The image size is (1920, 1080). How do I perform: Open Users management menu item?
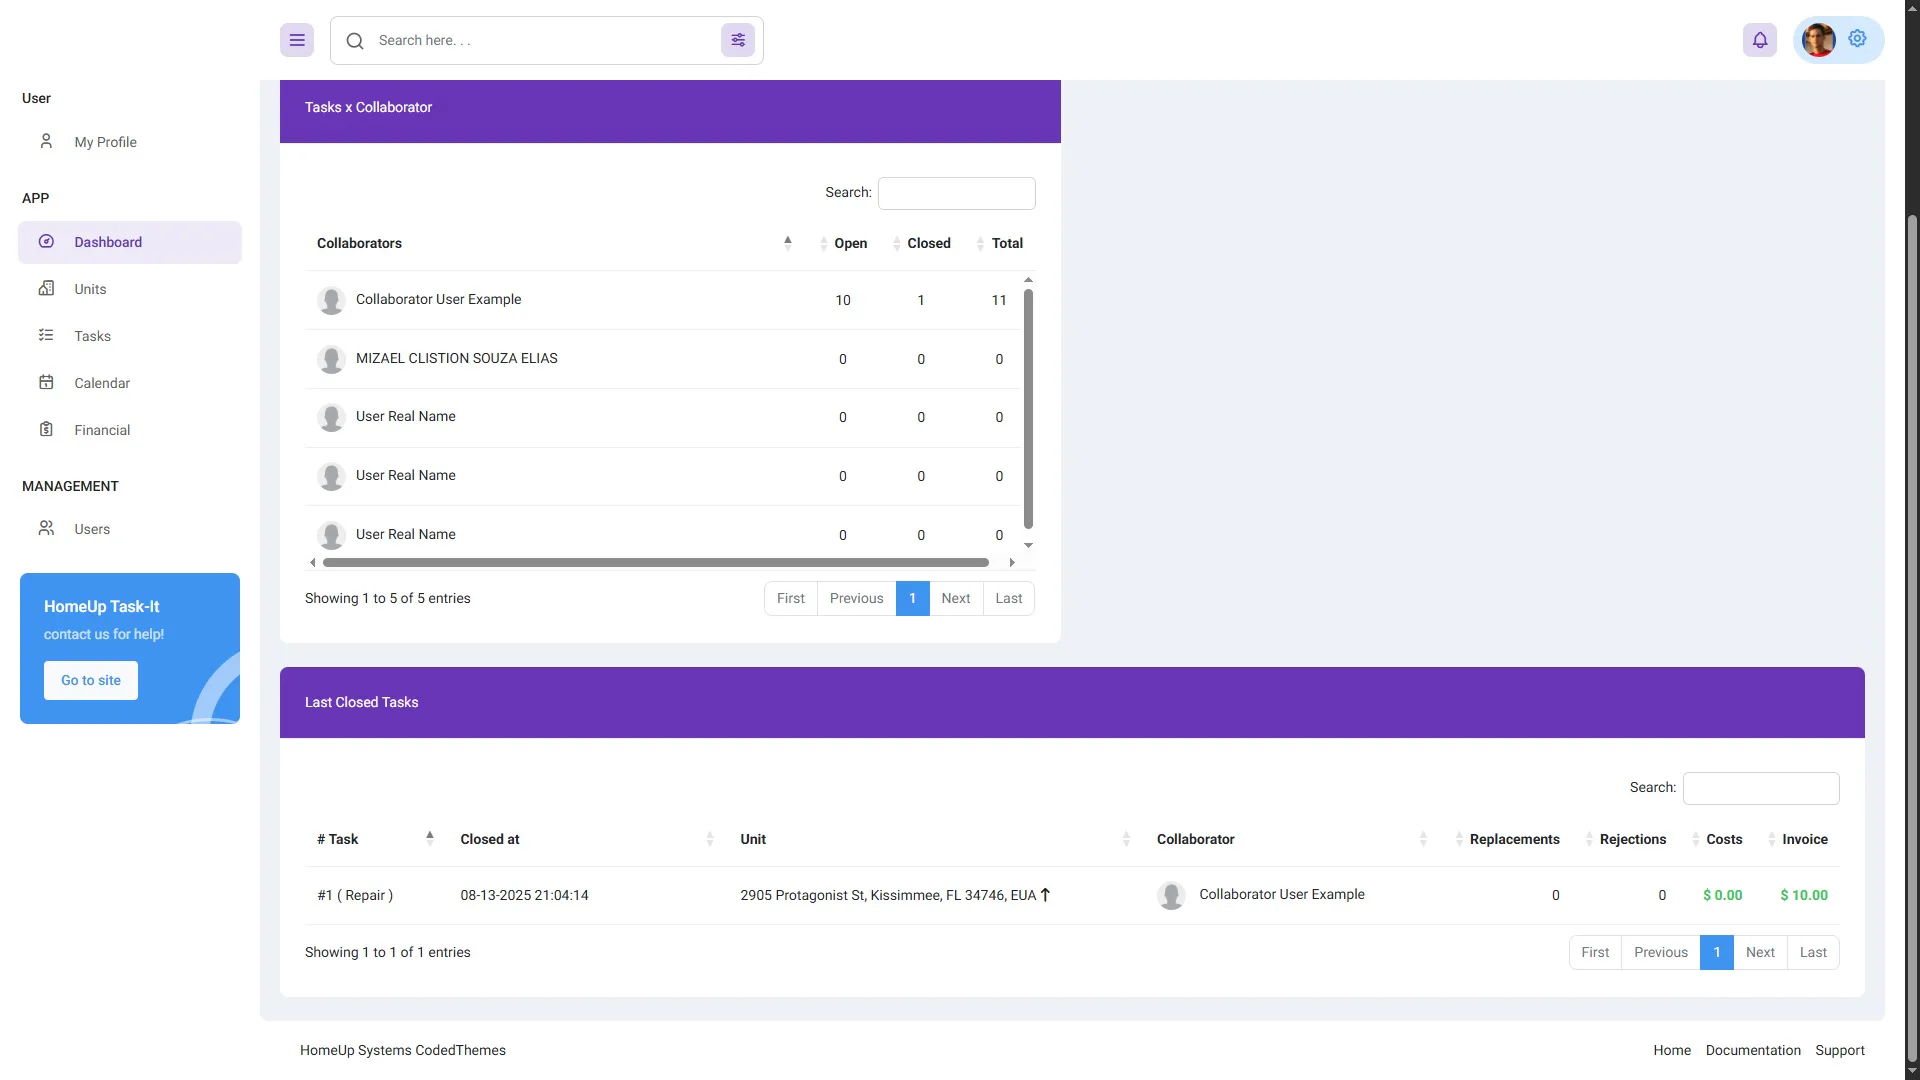(130, 529)
